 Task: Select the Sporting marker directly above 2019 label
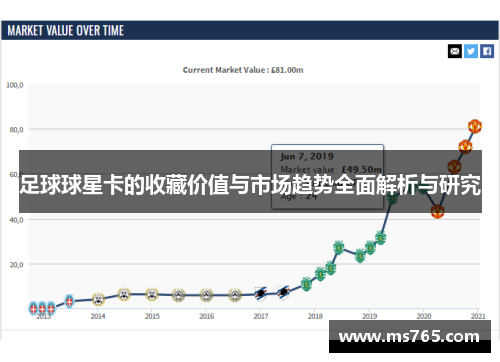370,247
